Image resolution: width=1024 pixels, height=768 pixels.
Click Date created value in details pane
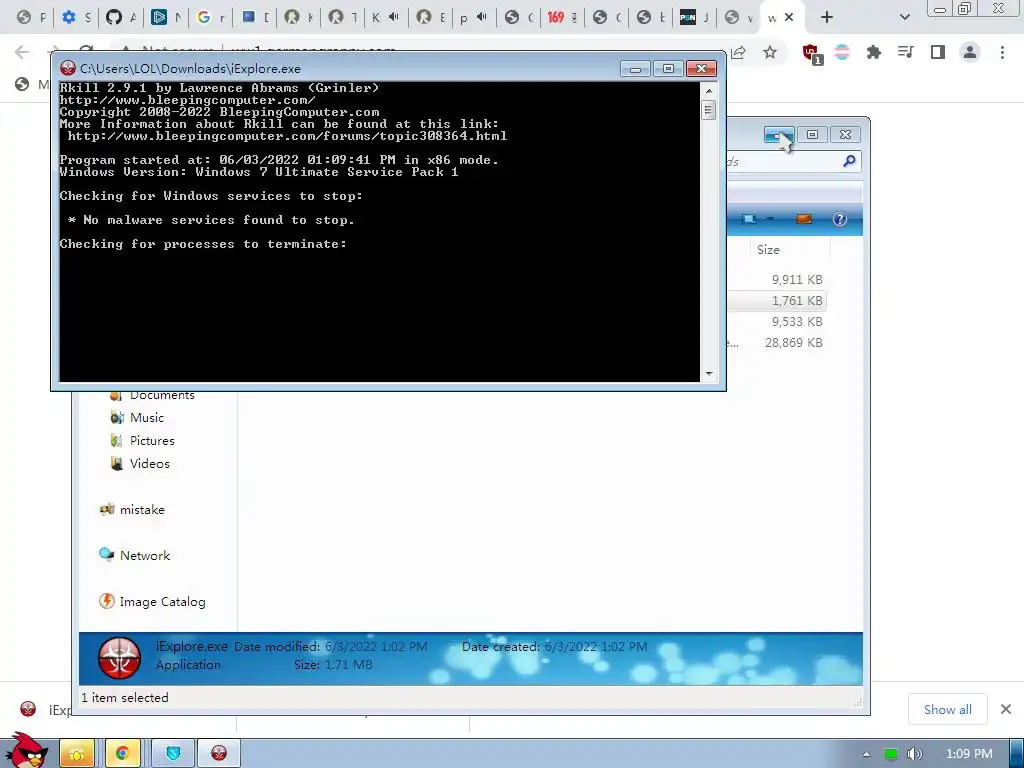click(x=596, y=647)
